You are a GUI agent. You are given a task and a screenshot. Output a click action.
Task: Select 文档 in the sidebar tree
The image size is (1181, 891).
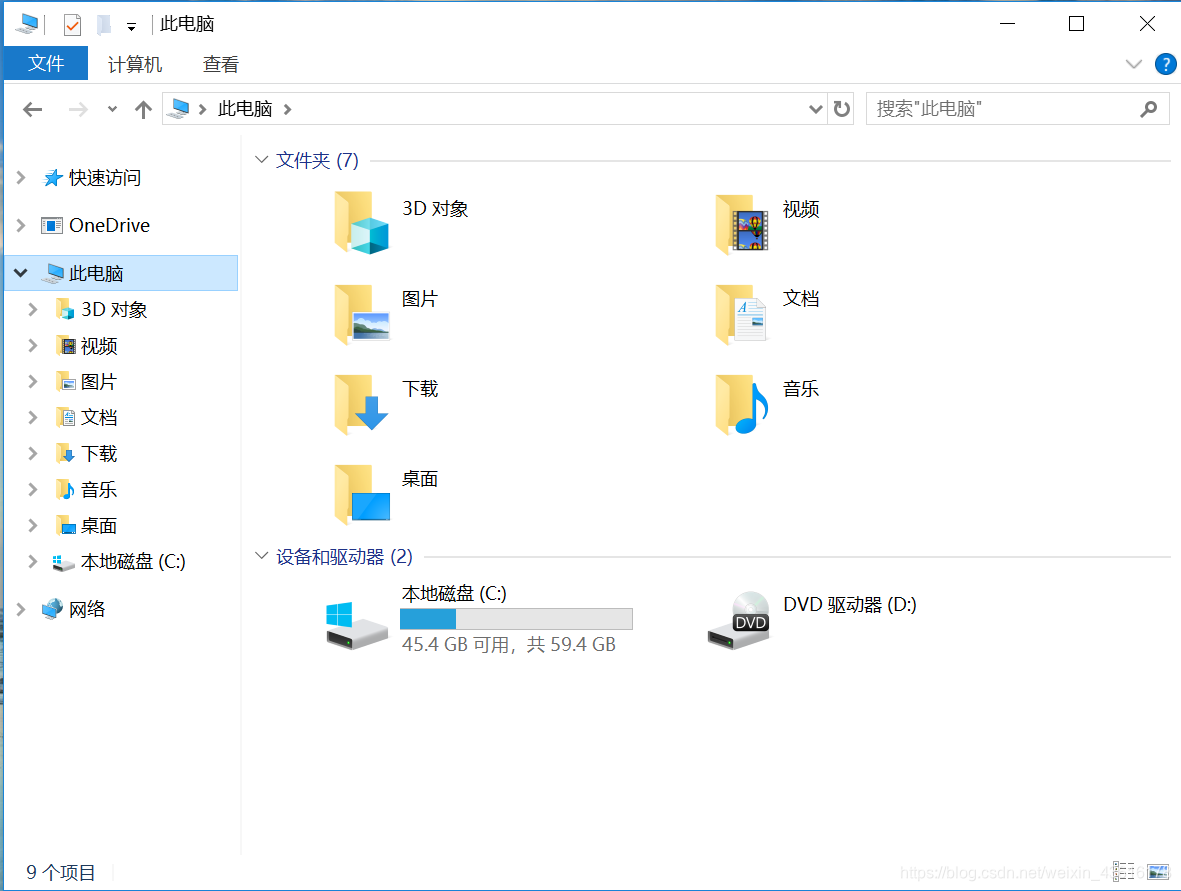[x=99, y=417]
